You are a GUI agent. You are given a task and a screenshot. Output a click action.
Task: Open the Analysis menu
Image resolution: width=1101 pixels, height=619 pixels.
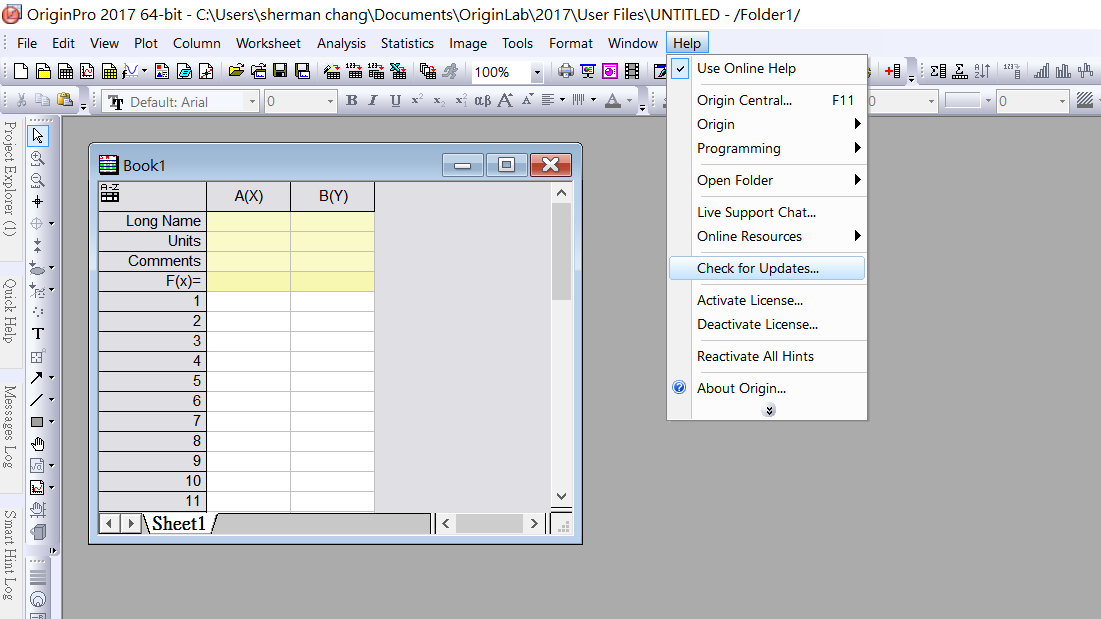click(341, 43)
